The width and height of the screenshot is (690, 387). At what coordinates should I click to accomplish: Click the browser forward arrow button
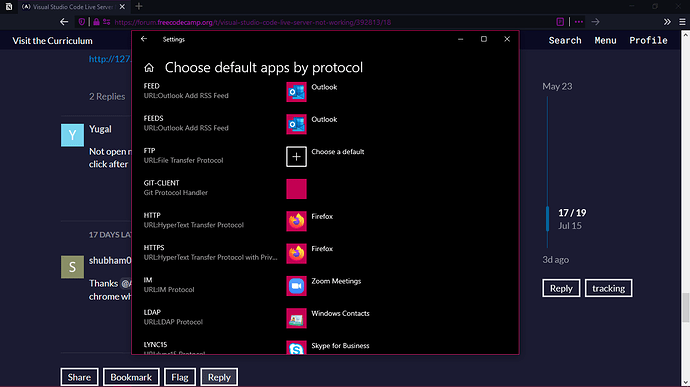(x=595, y=22)
